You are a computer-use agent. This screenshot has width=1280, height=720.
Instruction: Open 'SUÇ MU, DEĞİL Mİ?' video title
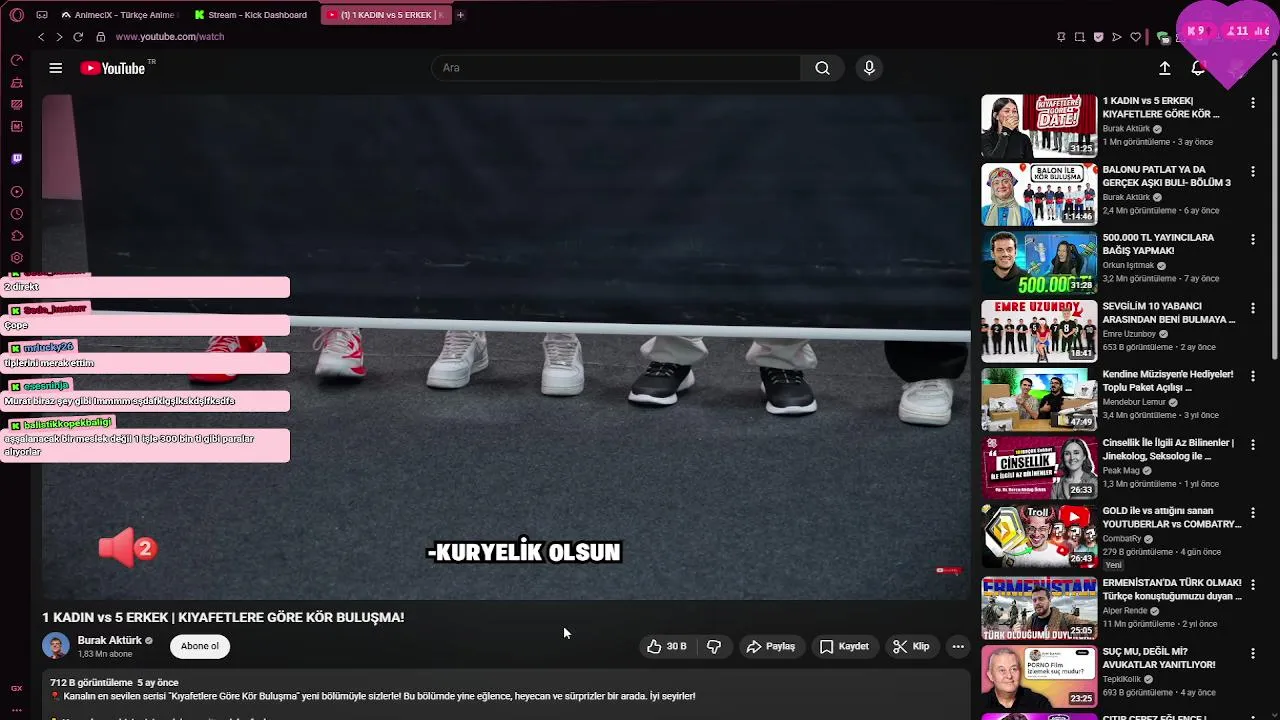point(1159,657)
